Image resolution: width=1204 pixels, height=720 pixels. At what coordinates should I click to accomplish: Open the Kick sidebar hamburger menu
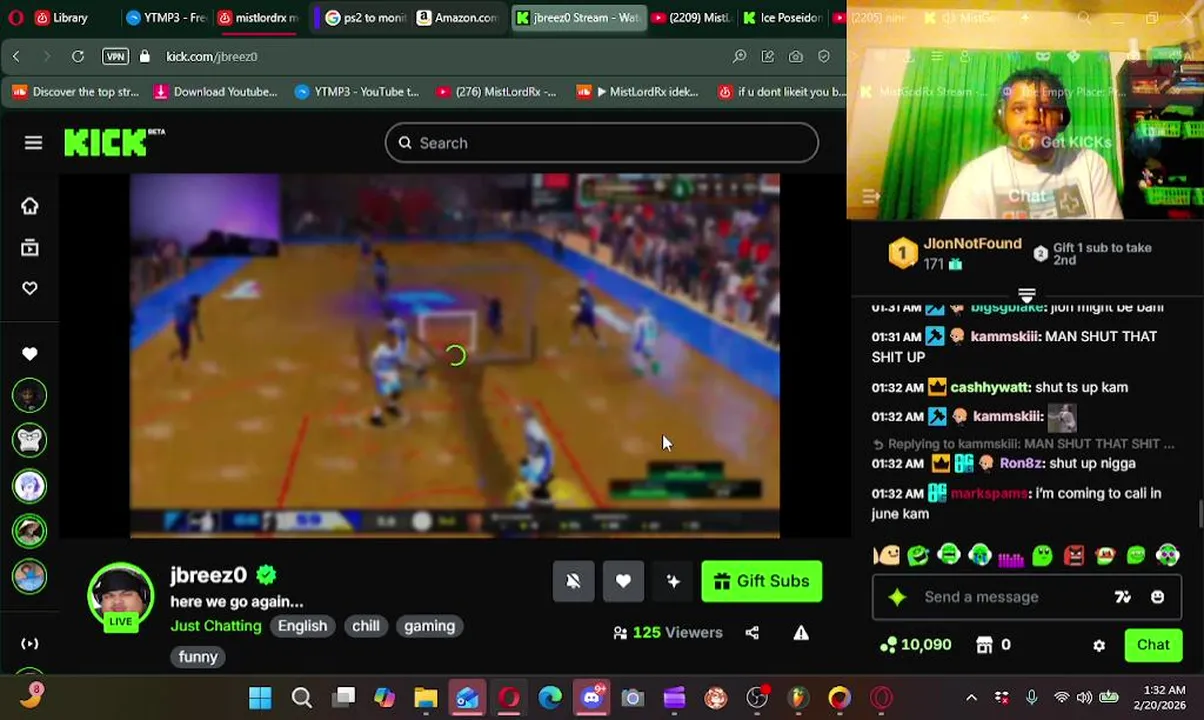pyautogui.click(x=33, y=143)
